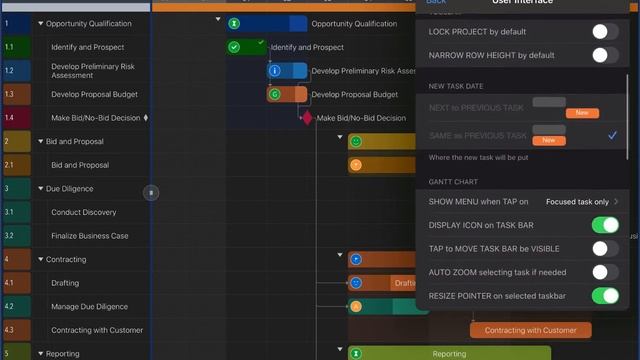Click Gantt collapse arrow beside Contracting bar
The height and width of the screenshot is (360, 640).
340,255
